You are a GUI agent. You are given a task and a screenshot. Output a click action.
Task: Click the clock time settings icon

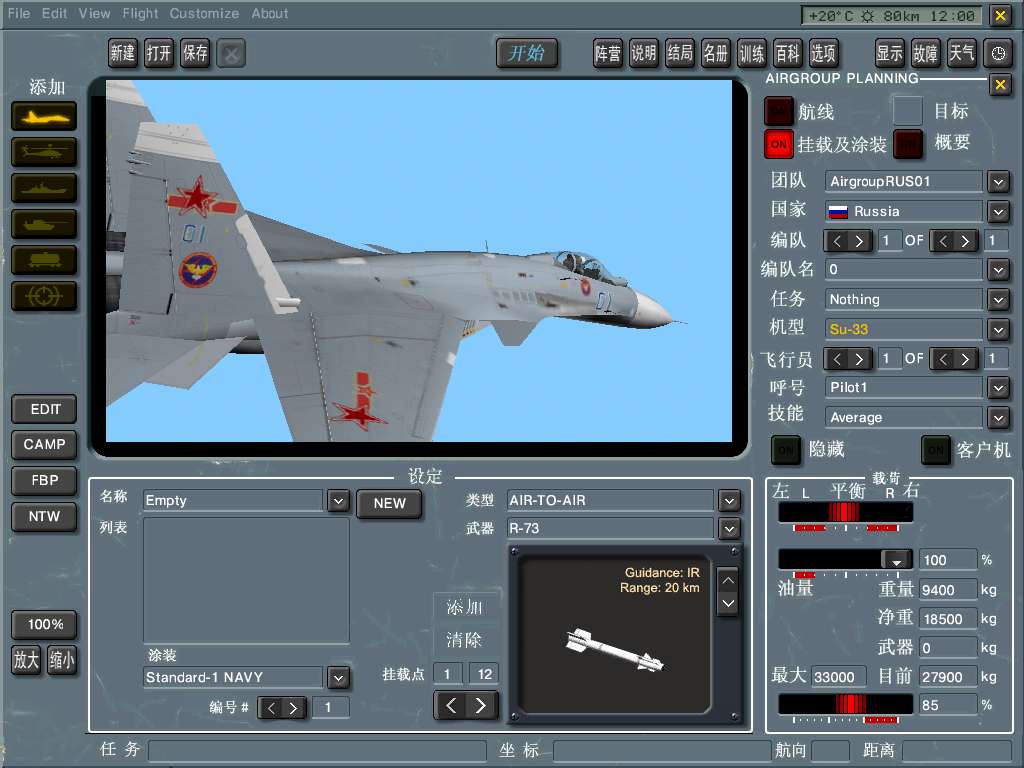(998, 54)
